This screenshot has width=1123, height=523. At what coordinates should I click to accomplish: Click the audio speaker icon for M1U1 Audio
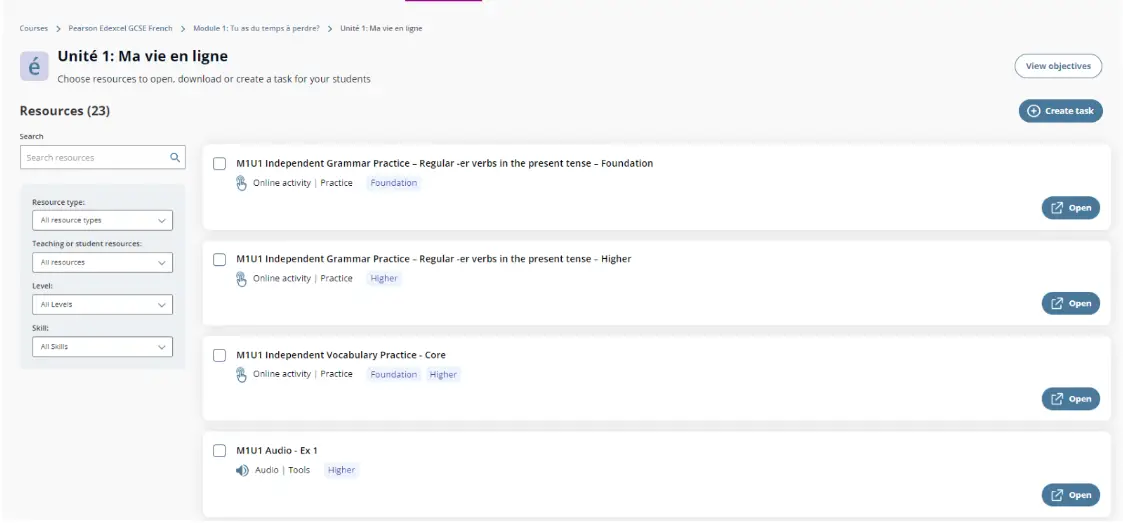[242, 470]
